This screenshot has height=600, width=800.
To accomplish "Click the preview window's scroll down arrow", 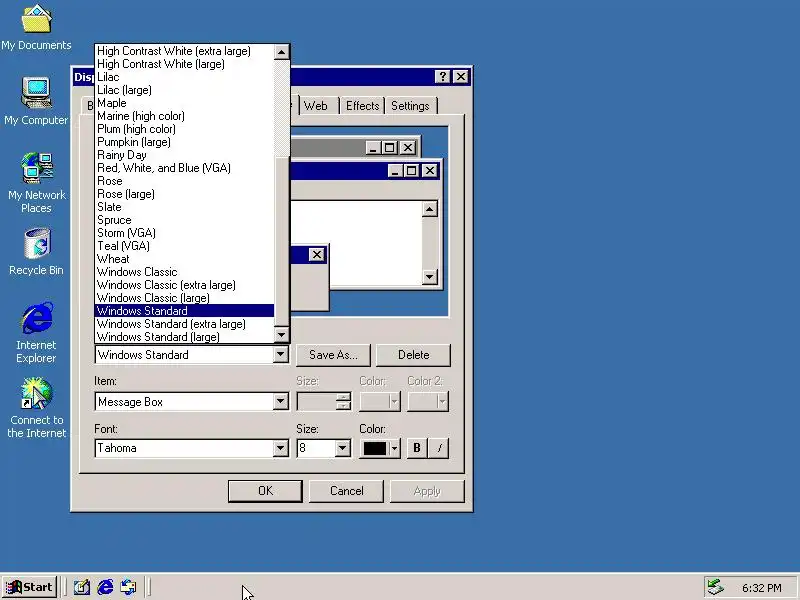I will [430, 277].
